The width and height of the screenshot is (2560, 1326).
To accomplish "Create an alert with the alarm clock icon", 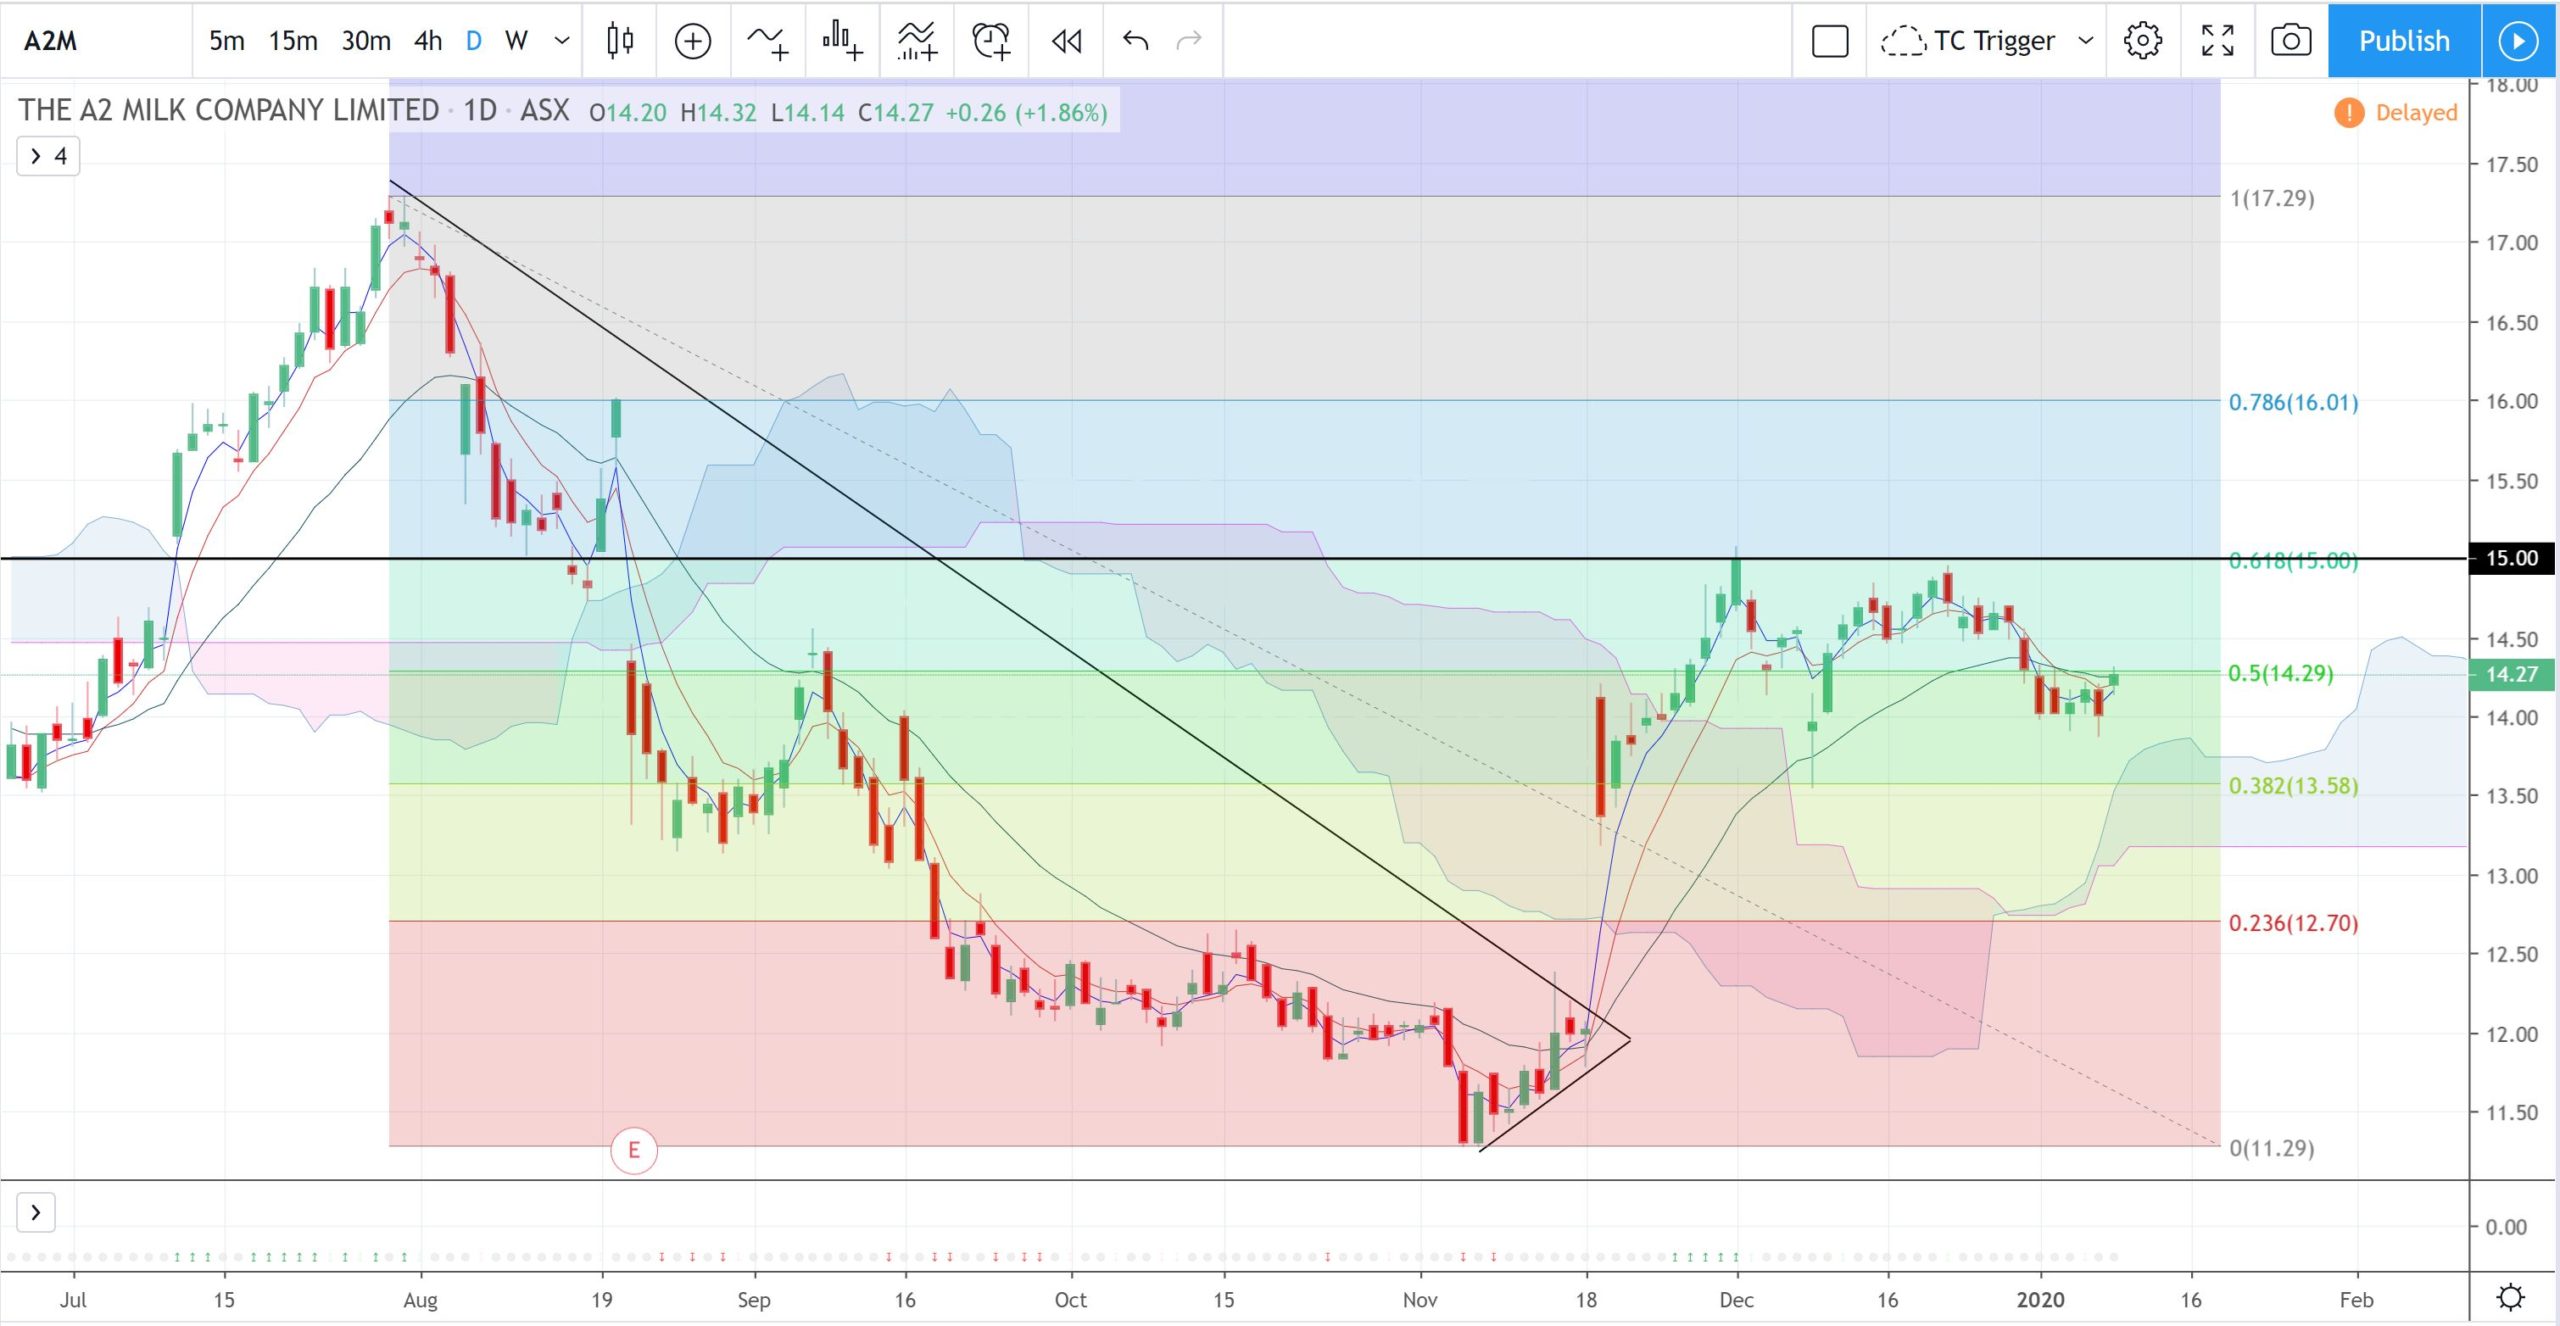I will coord(991,41).
